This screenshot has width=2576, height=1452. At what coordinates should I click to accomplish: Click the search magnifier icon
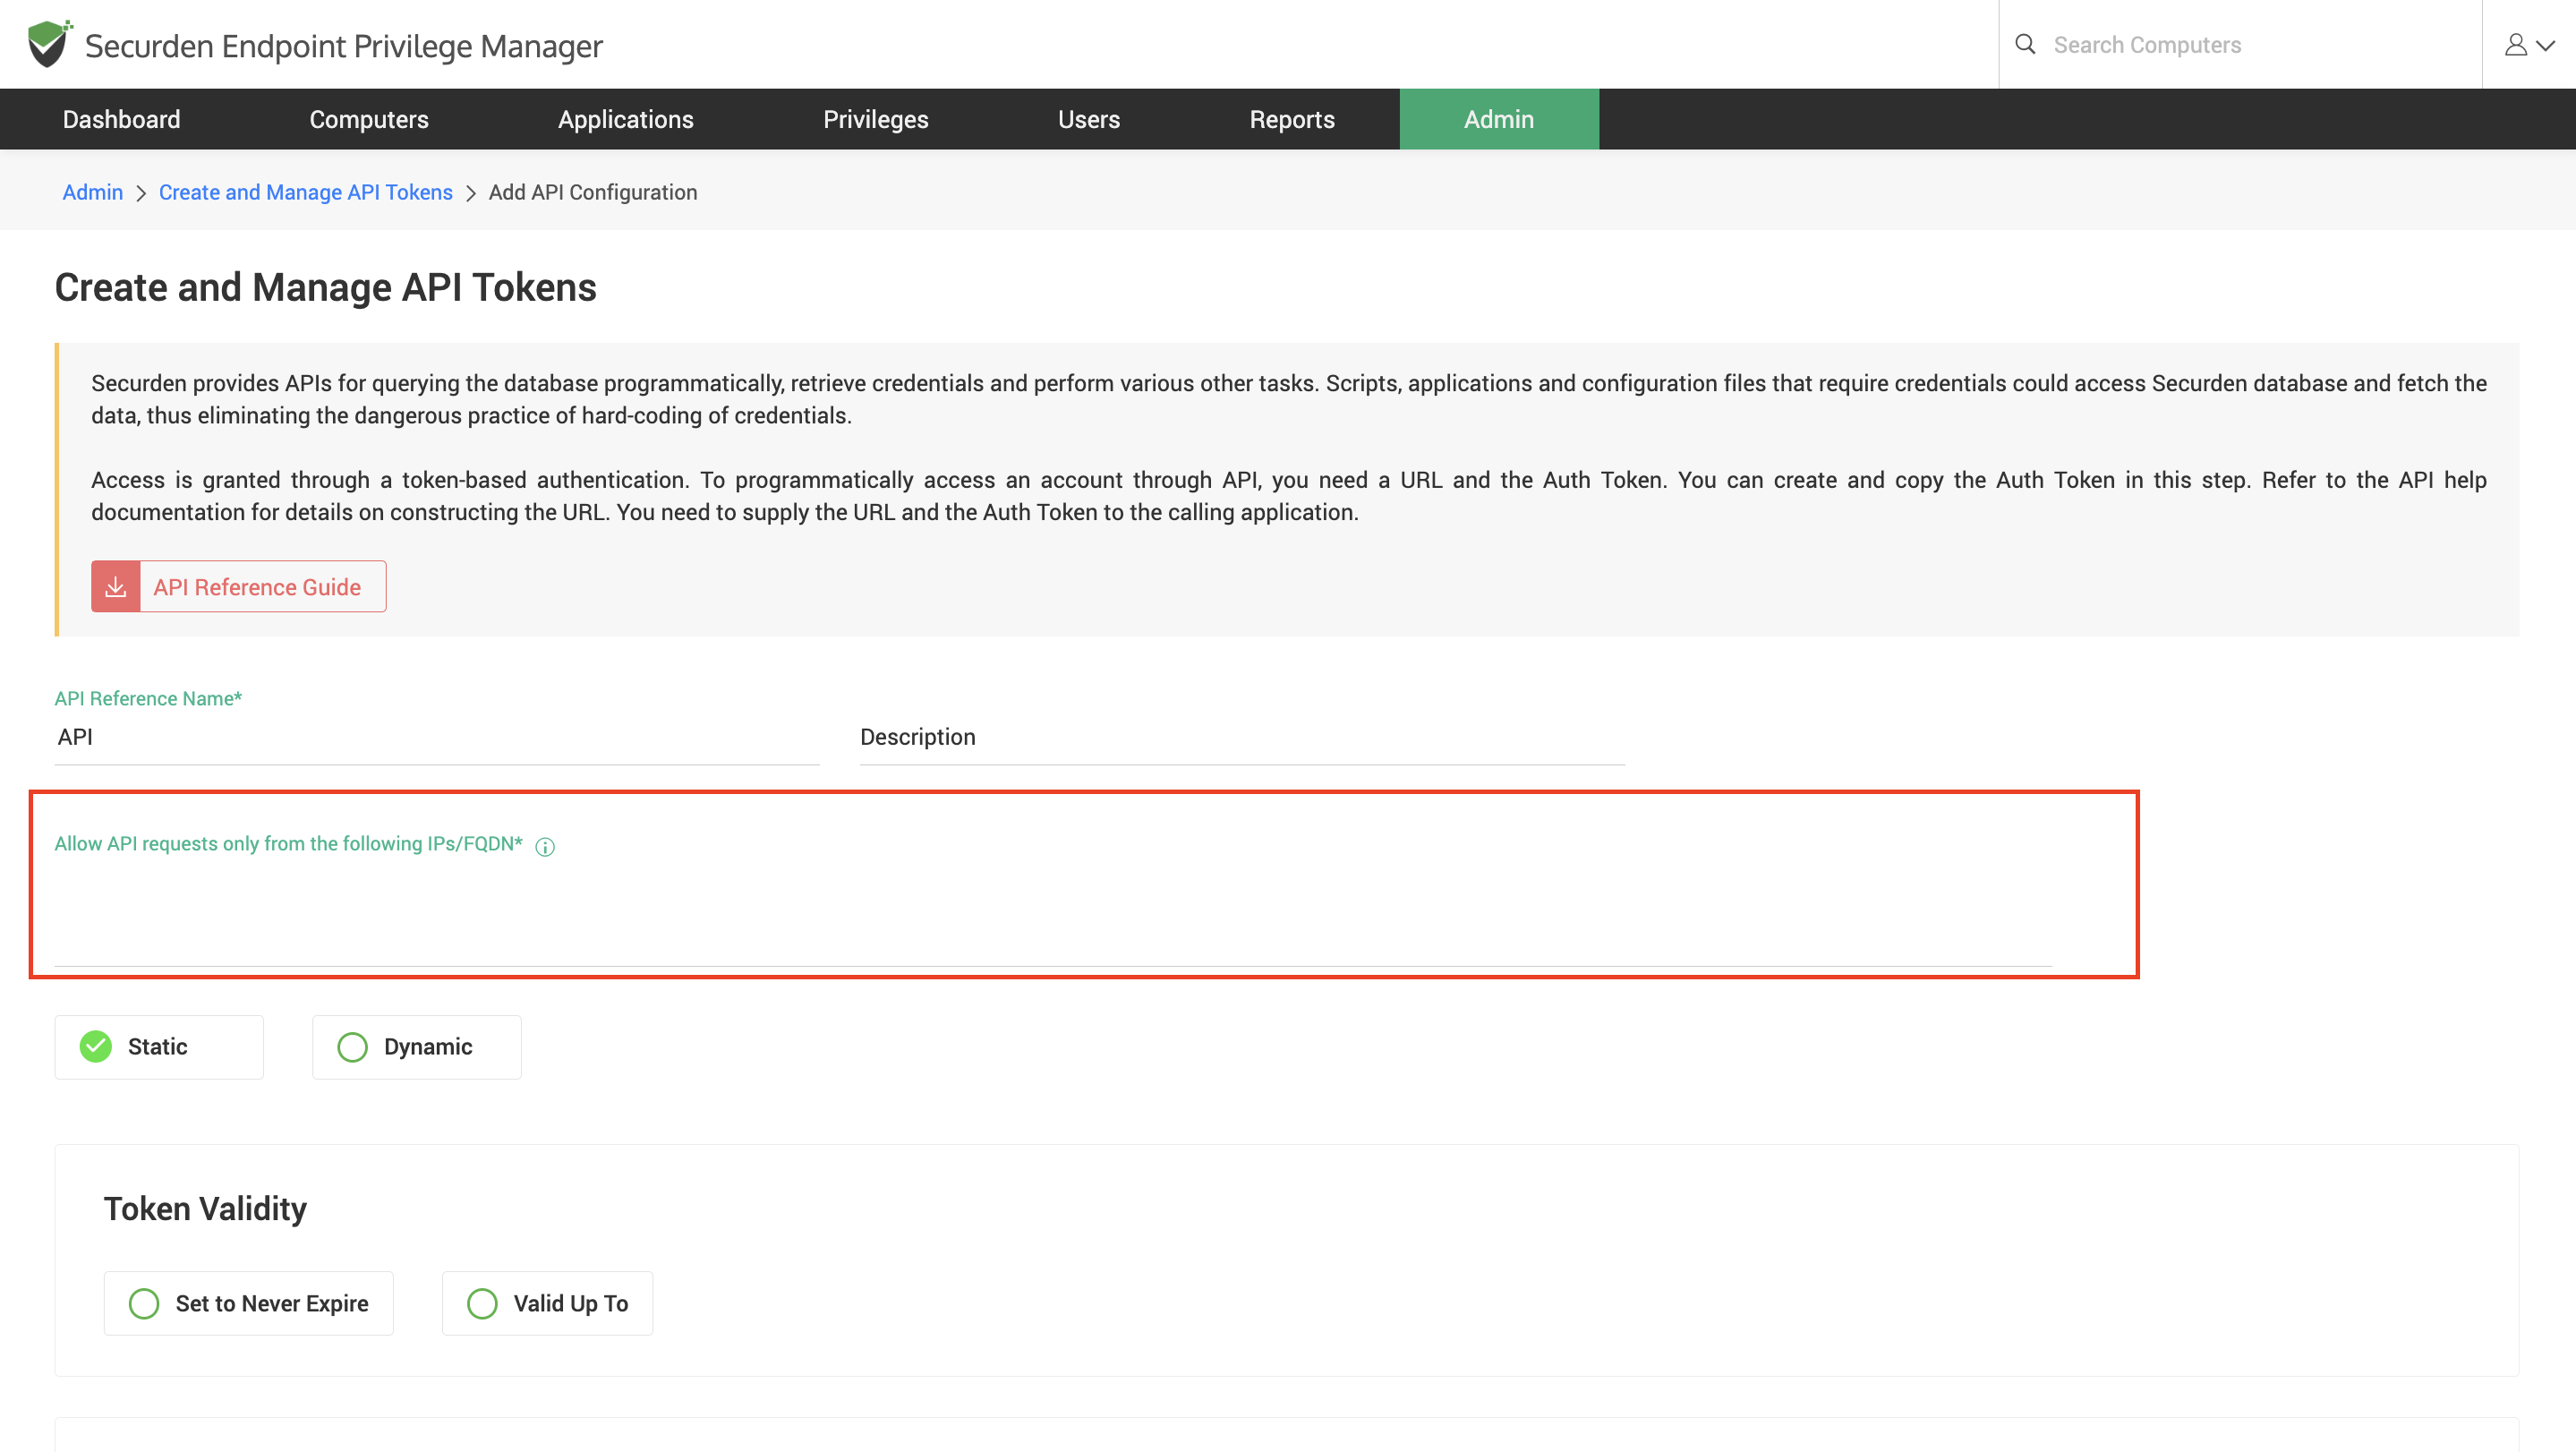click(x=2025, y=44)
